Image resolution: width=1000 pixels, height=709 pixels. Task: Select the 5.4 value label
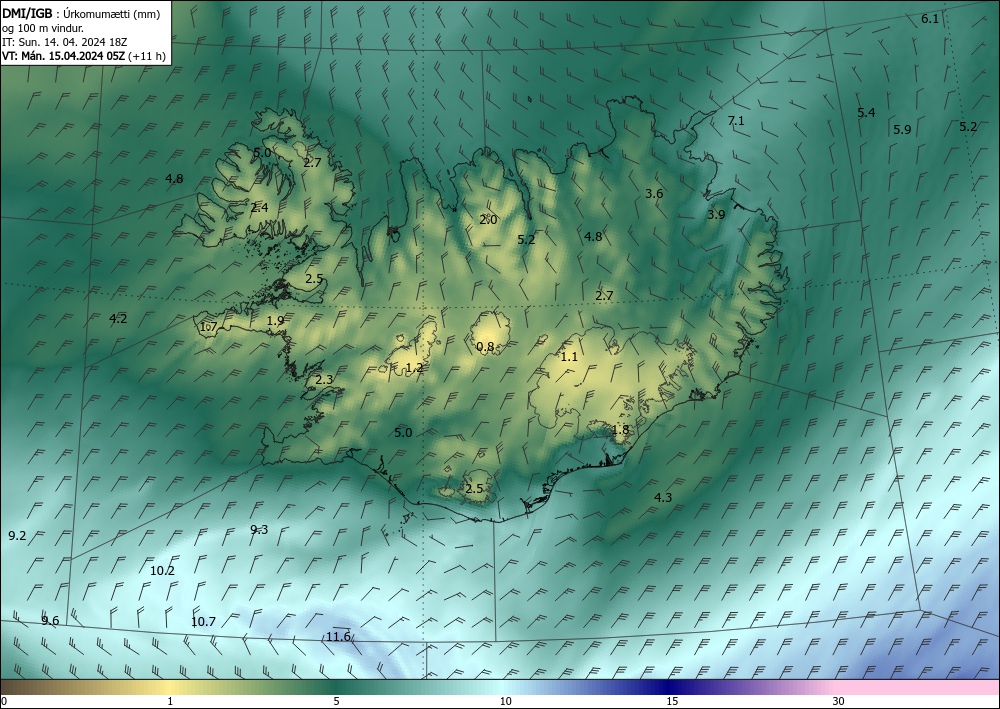pyautogui.click(x=866, y=112)
